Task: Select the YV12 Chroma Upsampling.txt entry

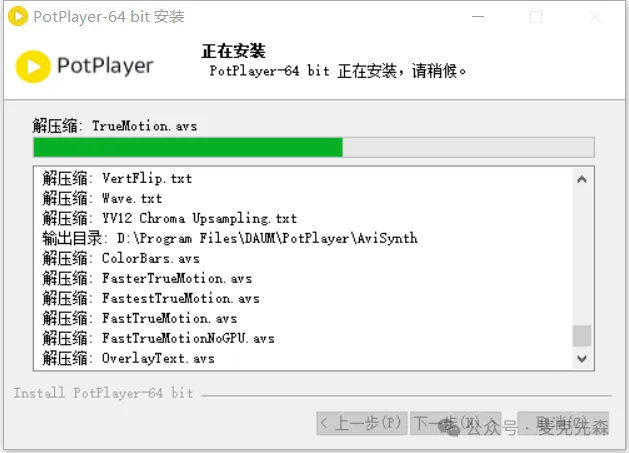Action: [170, 218]
